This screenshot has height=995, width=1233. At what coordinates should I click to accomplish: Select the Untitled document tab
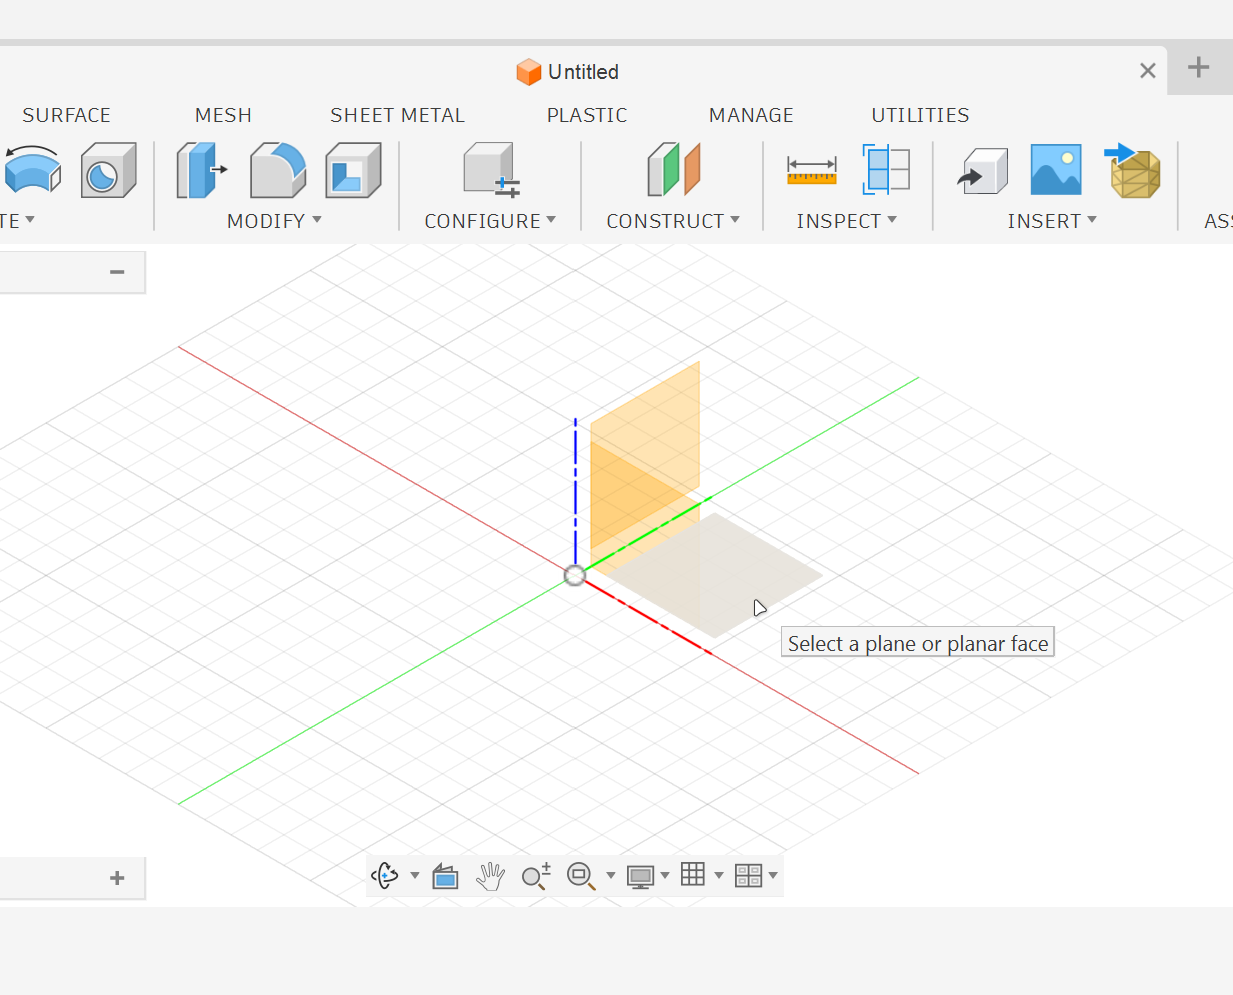tap(583, 72)
